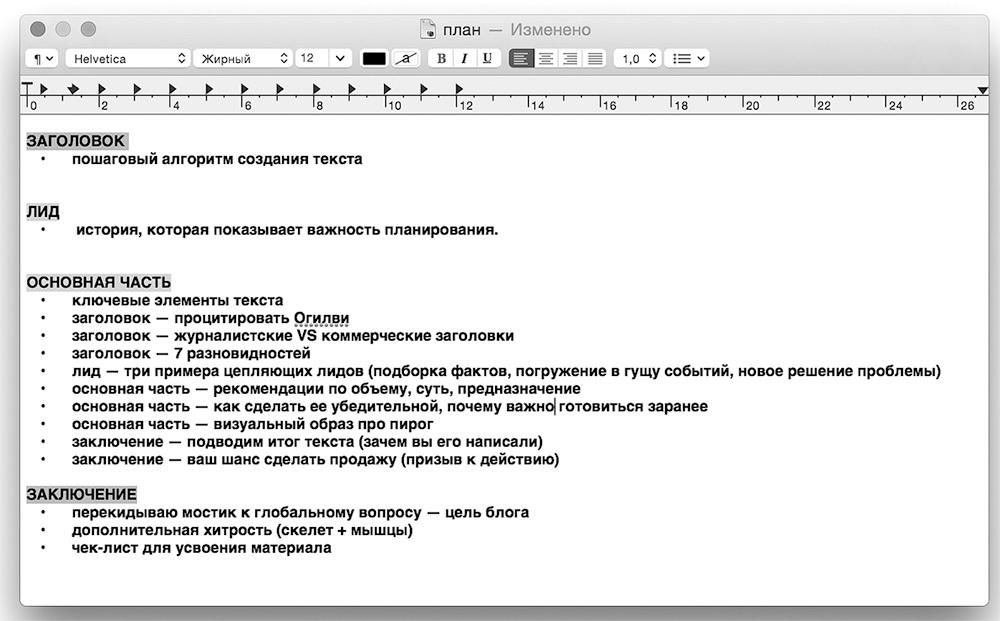Expand the font size dropdown arrow
The width and height of the screenshot is (1000, 621).
(341, 59)
